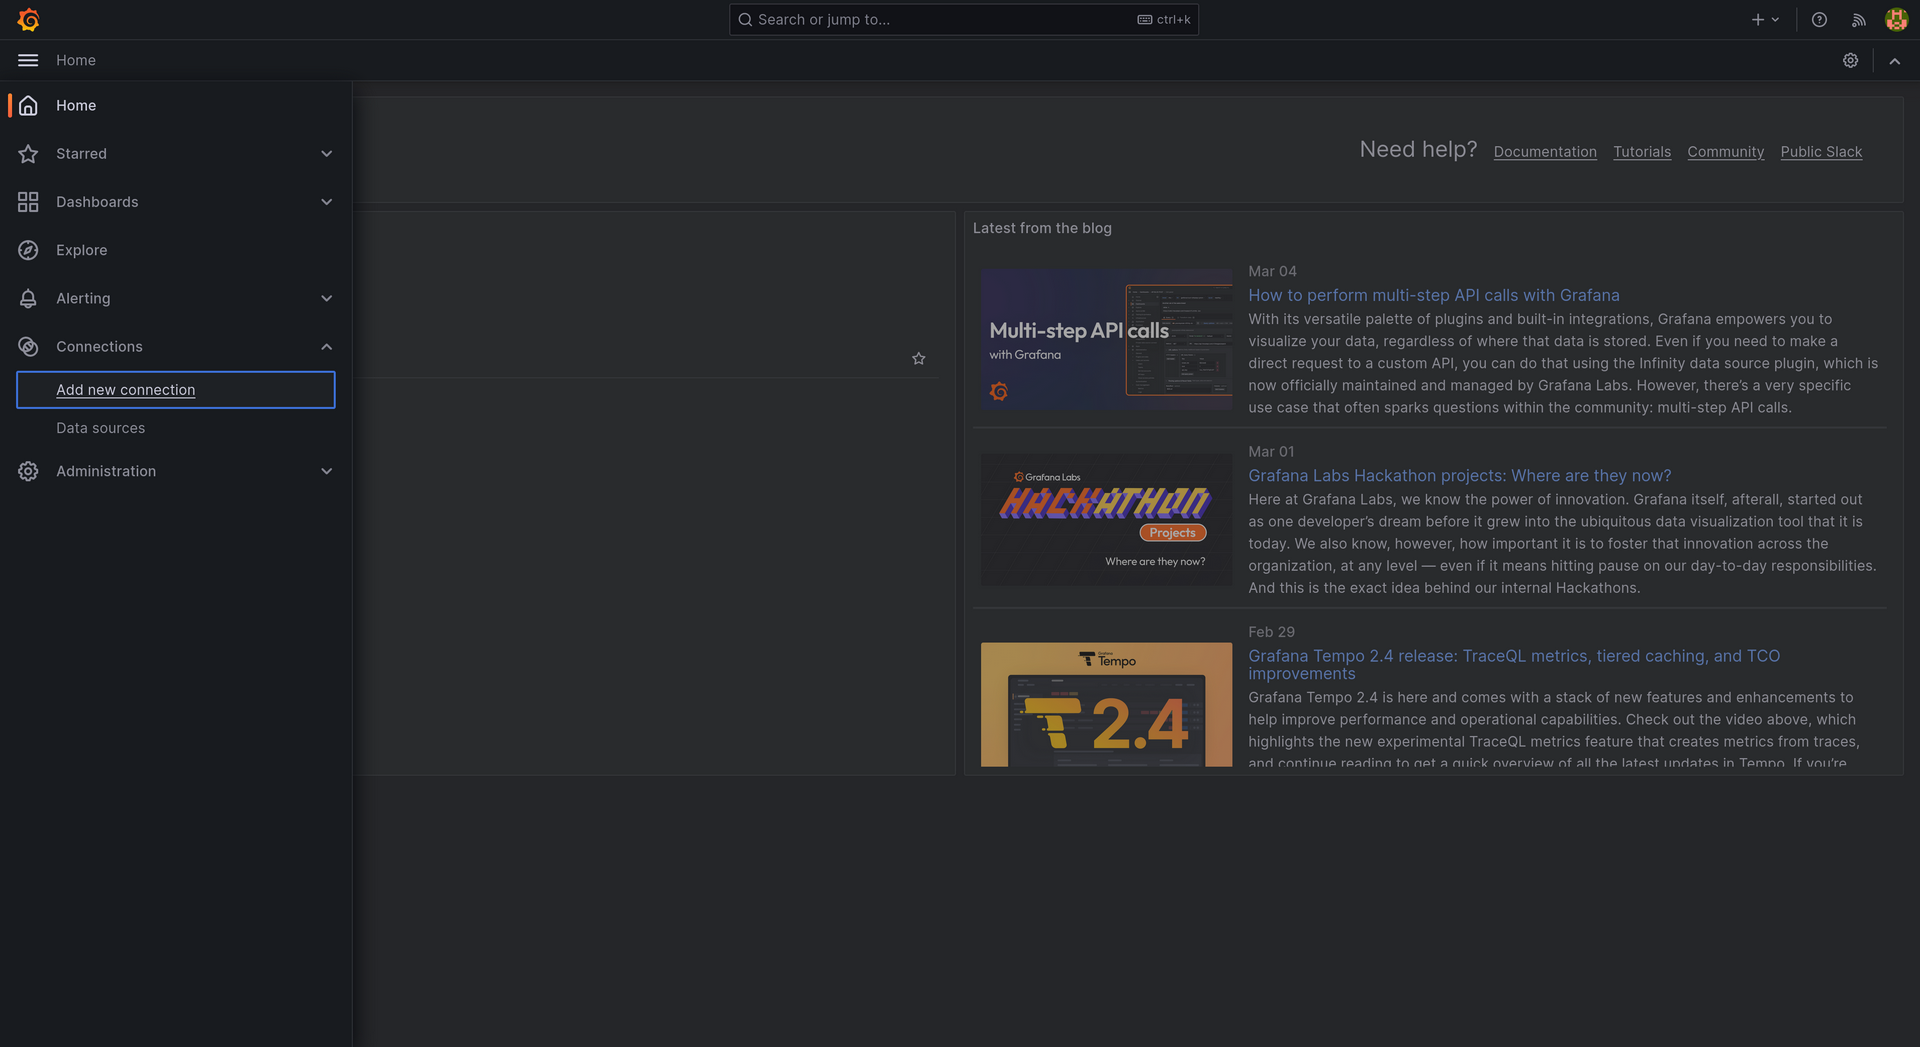Viewport: 1920px width, 1047px height.
Task: Open the help question-mark icon
Action: pyautogui.click(x=1819, y=19)
